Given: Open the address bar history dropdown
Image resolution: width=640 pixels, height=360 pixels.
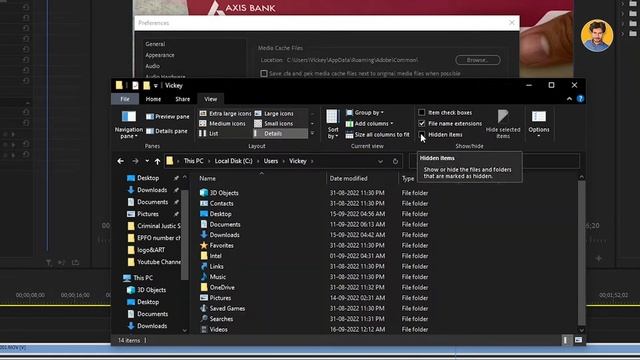Looking at the screenshot, I should [380, 161].
